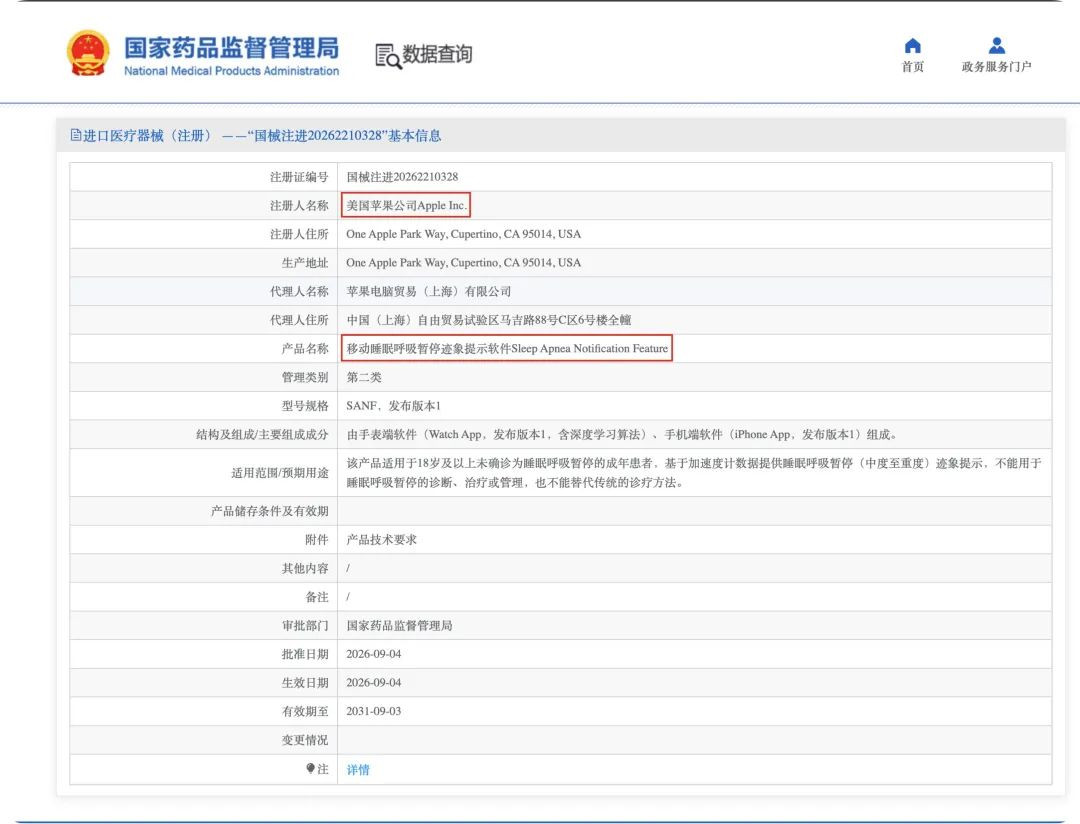Click the 变更情况 row label

point(305,740)
